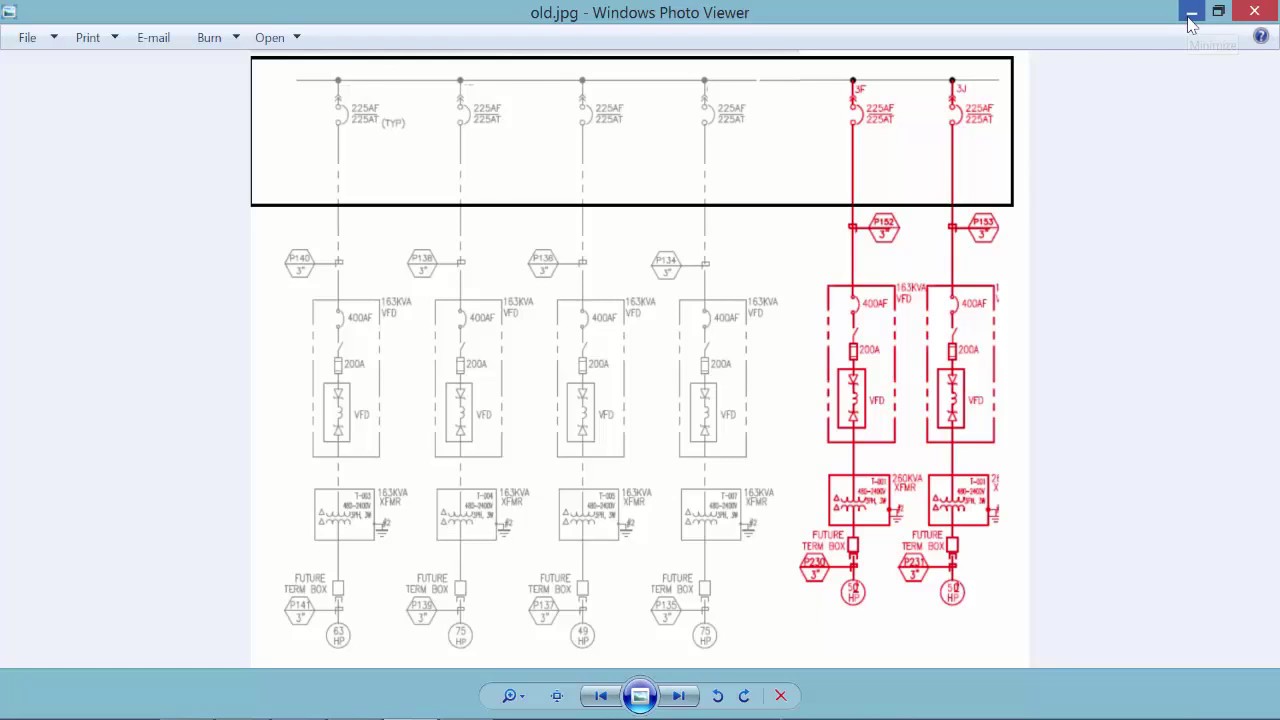
Task: Click the gray P140 hexagon label
Action: (299, 263)
